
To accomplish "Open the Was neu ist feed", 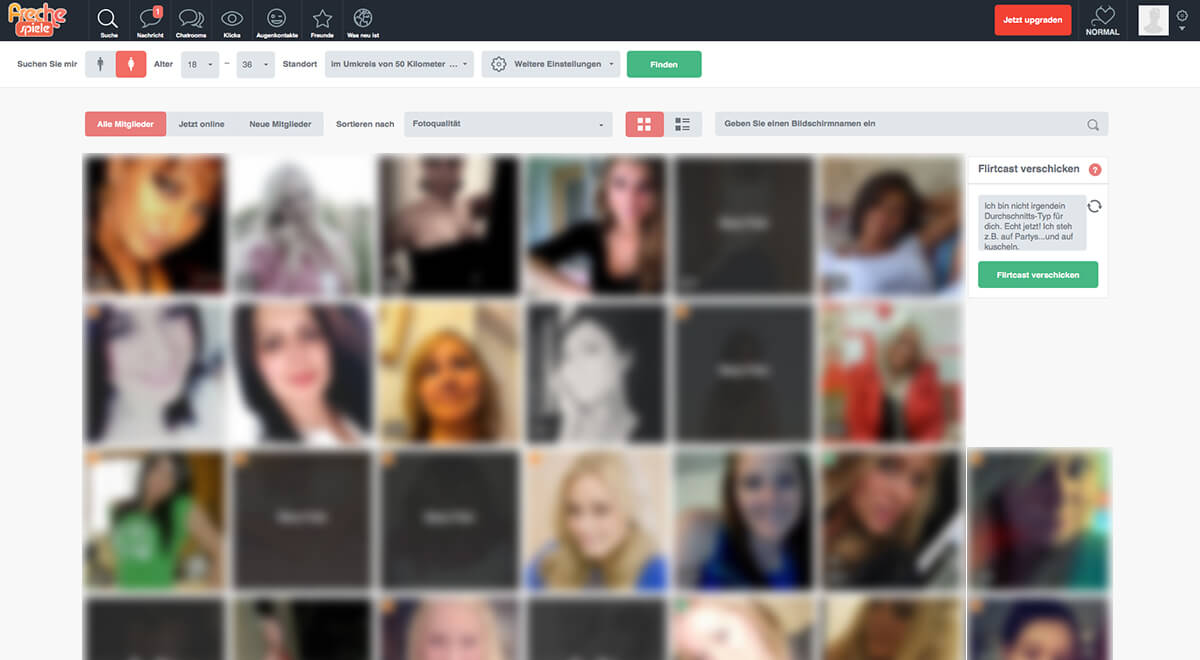I will (363, 21).
